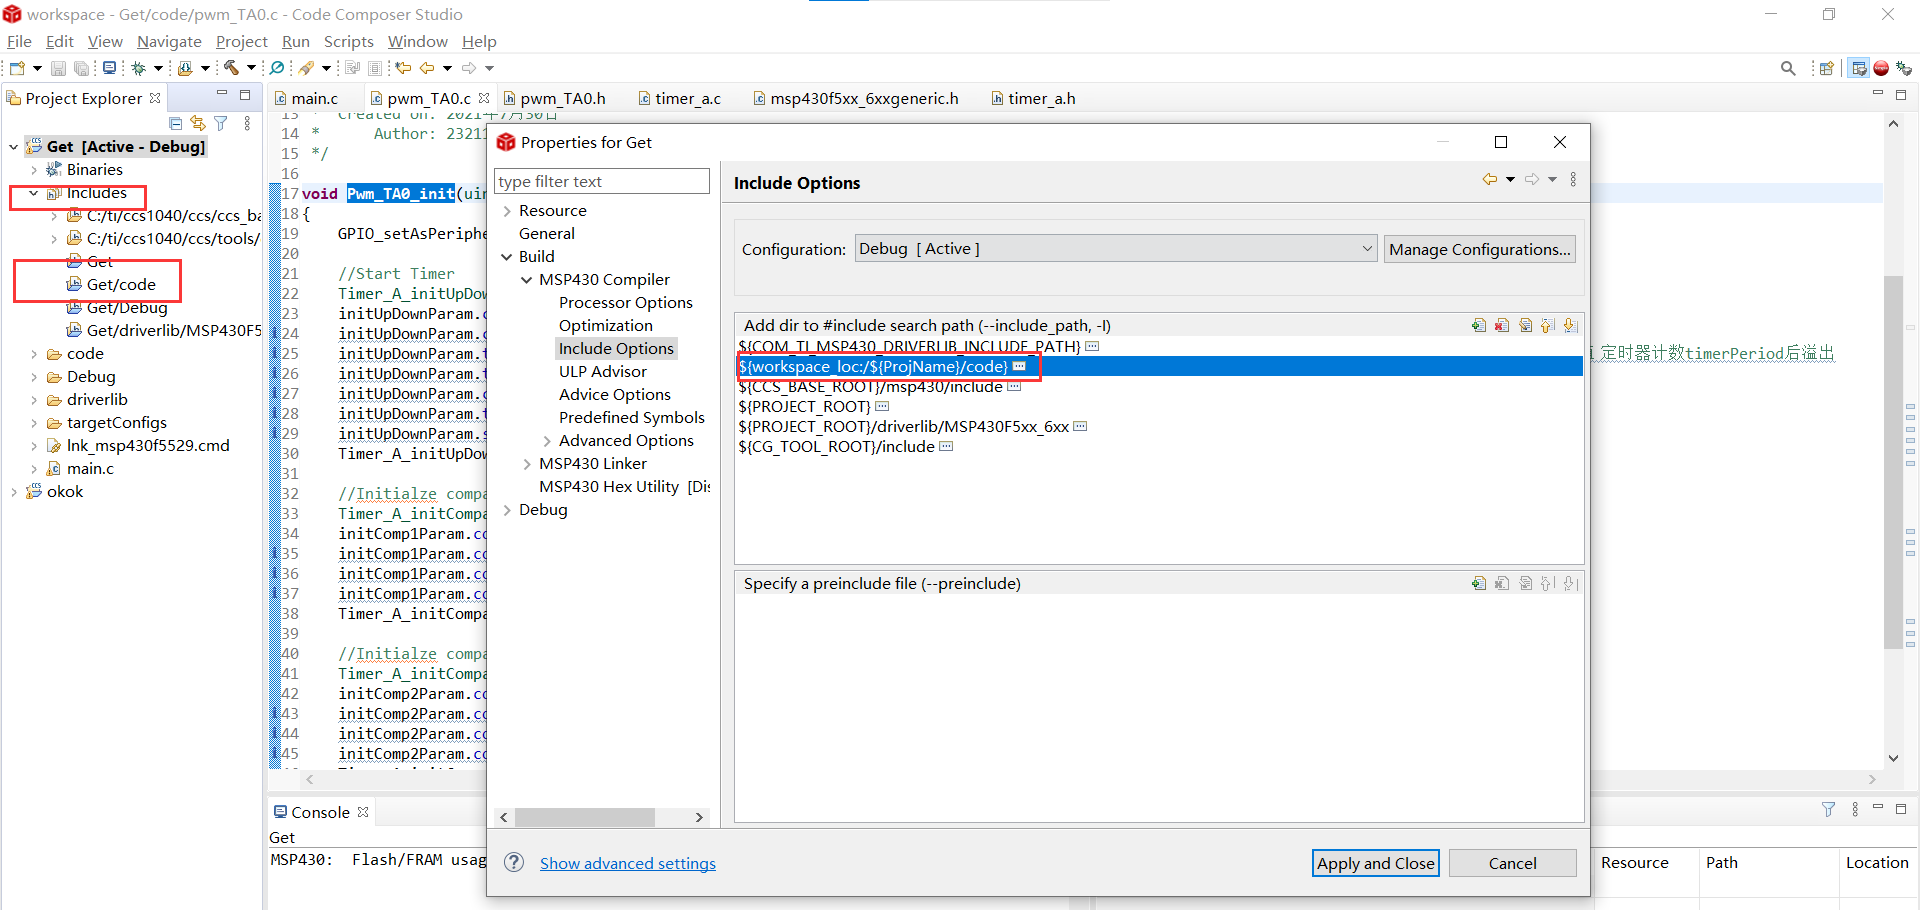Click the Apply and Close button
This screenshot has height=910, width=1920.
point(1375,862)
